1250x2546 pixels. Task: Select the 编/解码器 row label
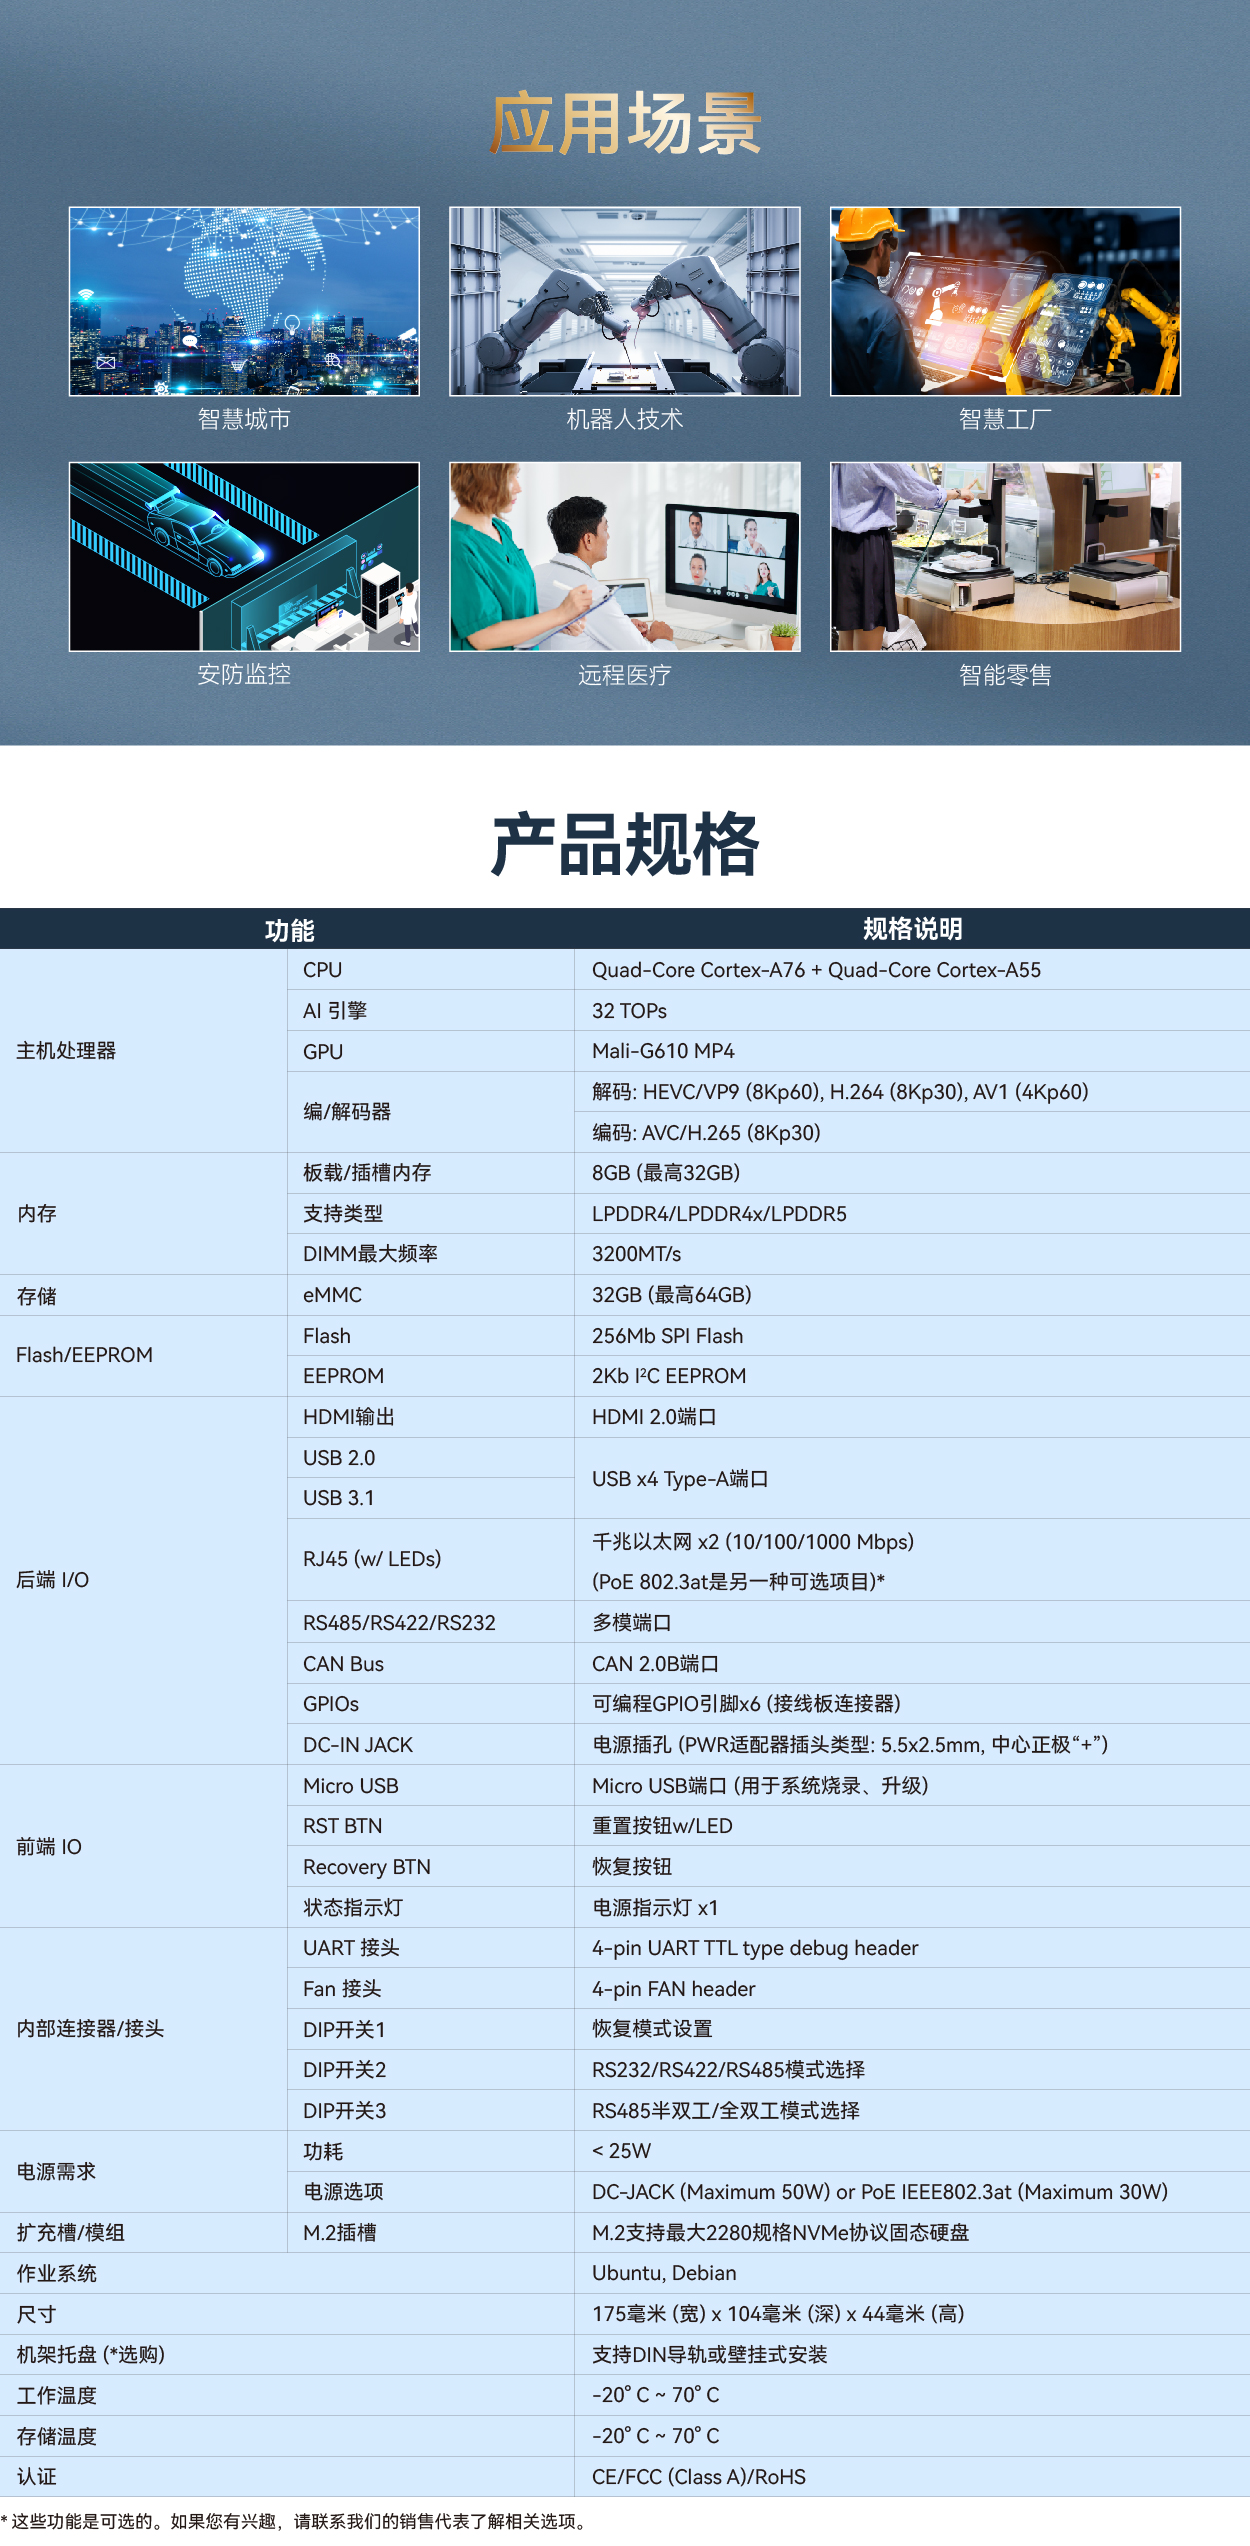(x=347, y=1112)
